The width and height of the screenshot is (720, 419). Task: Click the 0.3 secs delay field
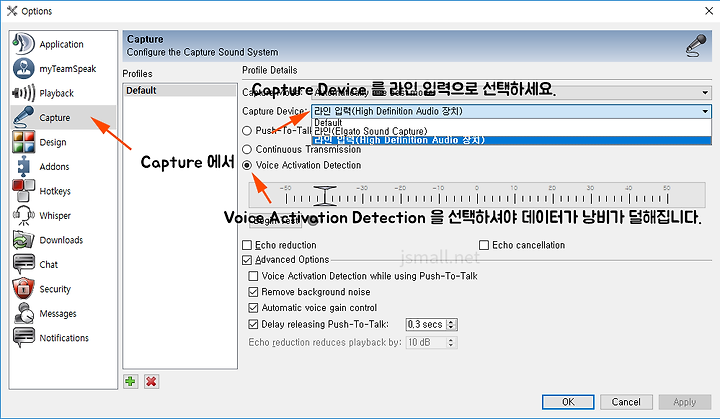pos(426,324)
